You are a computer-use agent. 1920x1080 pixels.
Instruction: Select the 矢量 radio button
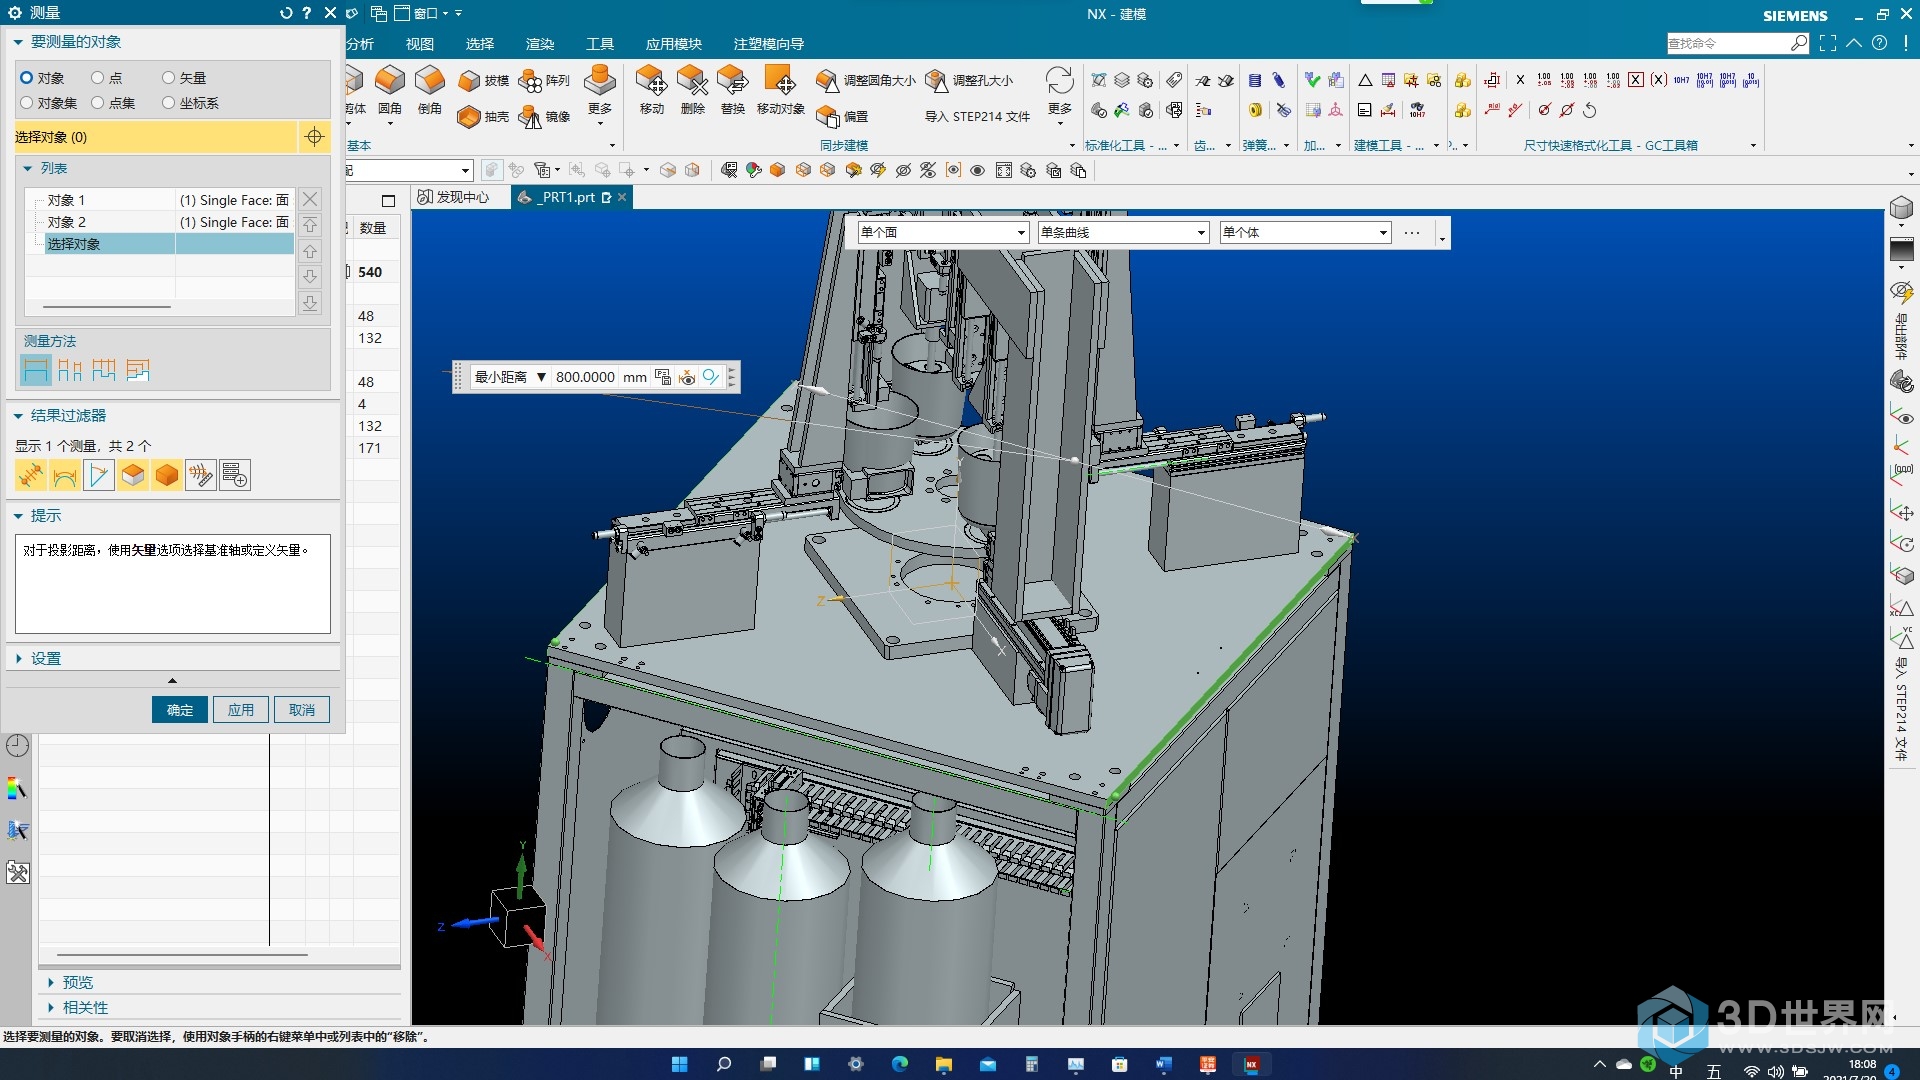click(168, 78)
